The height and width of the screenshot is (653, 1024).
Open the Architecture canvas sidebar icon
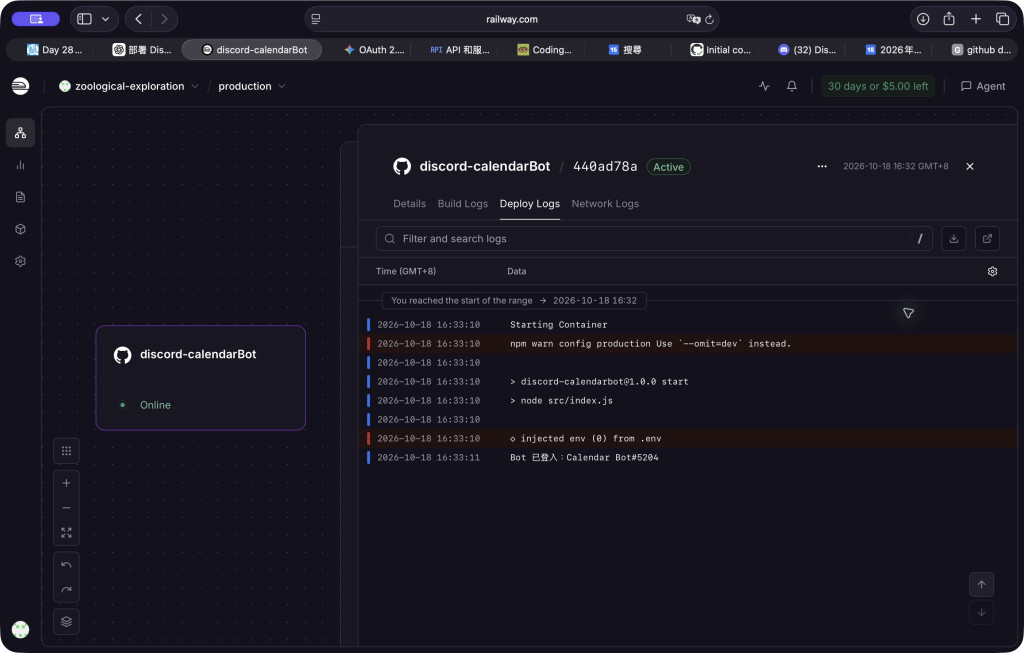[20, 133]
